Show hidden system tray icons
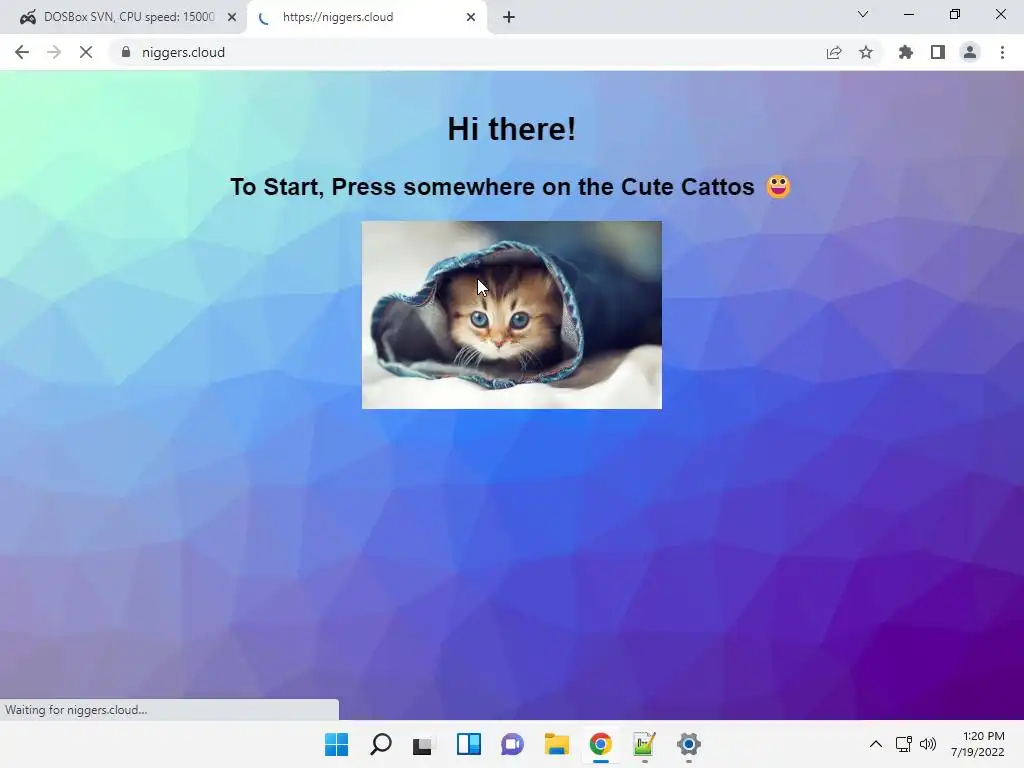This screenshot has height=768, width=1024. click(876, 744)
